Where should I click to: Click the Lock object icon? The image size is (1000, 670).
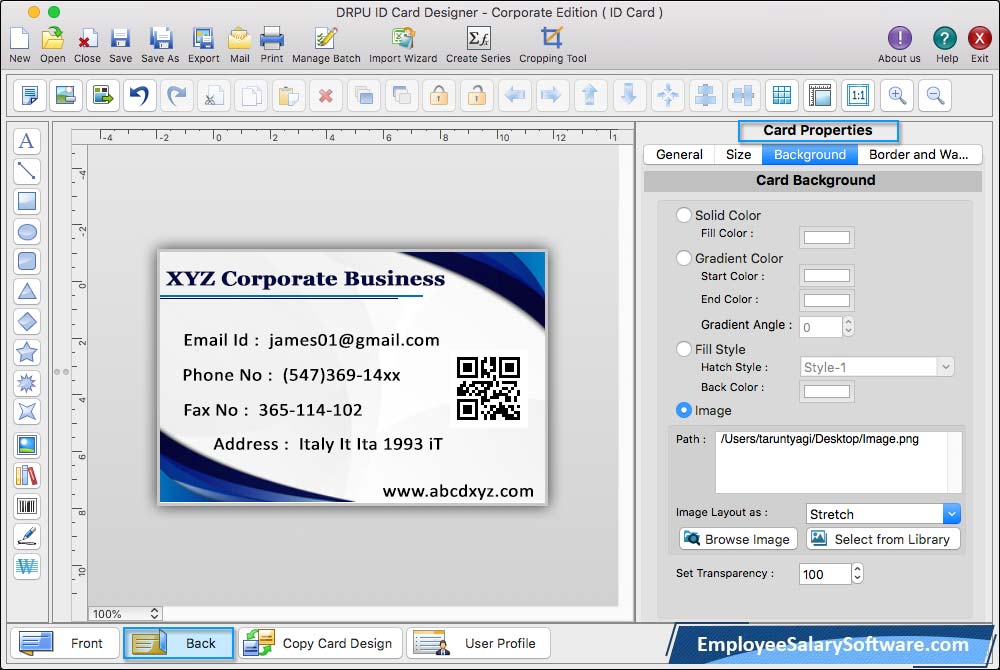pos(439,96)
